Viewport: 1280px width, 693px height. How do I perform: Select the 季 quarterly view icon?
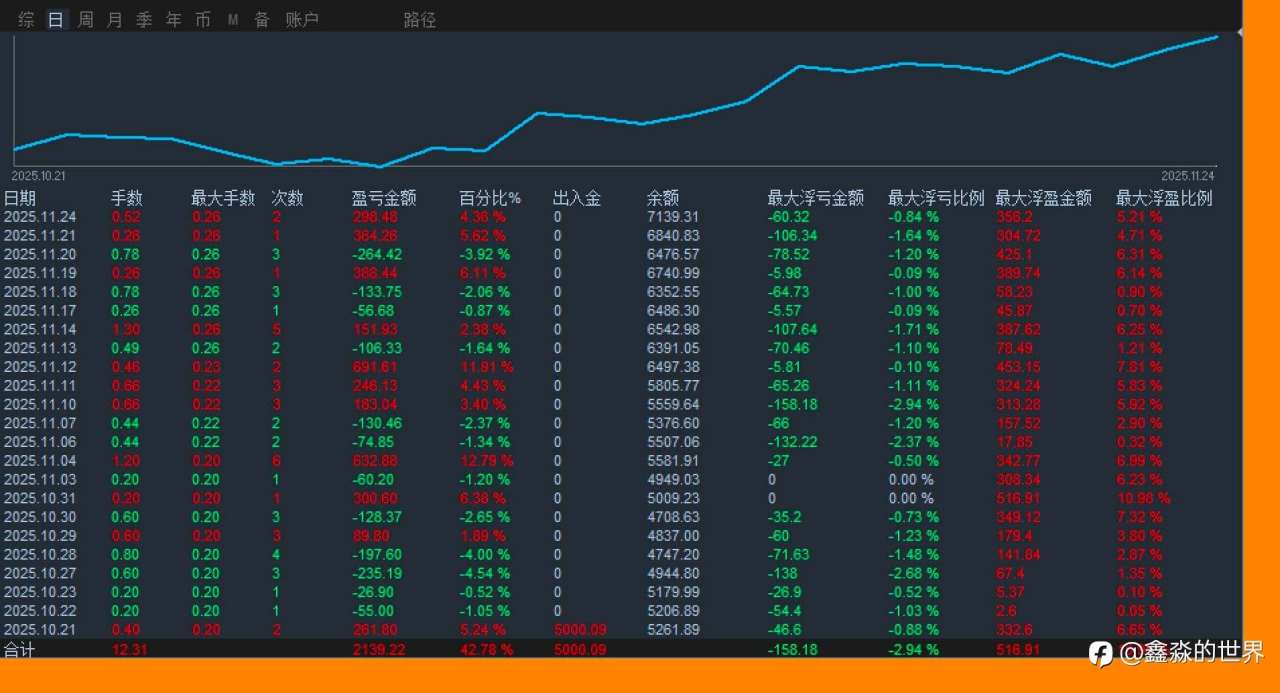pyautogui.click(x=143, y=18)
